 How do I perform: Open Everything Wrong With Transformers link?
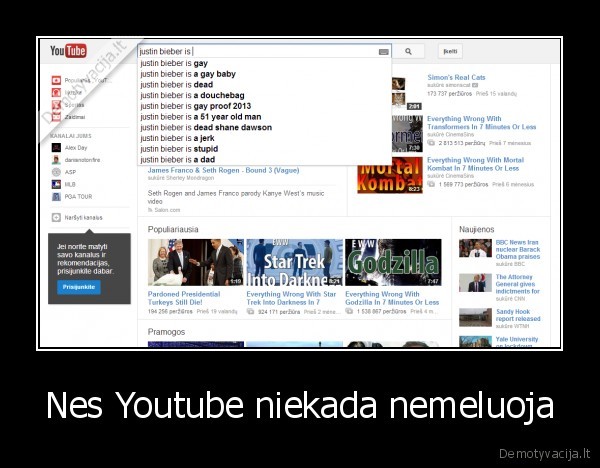[481, 123]
